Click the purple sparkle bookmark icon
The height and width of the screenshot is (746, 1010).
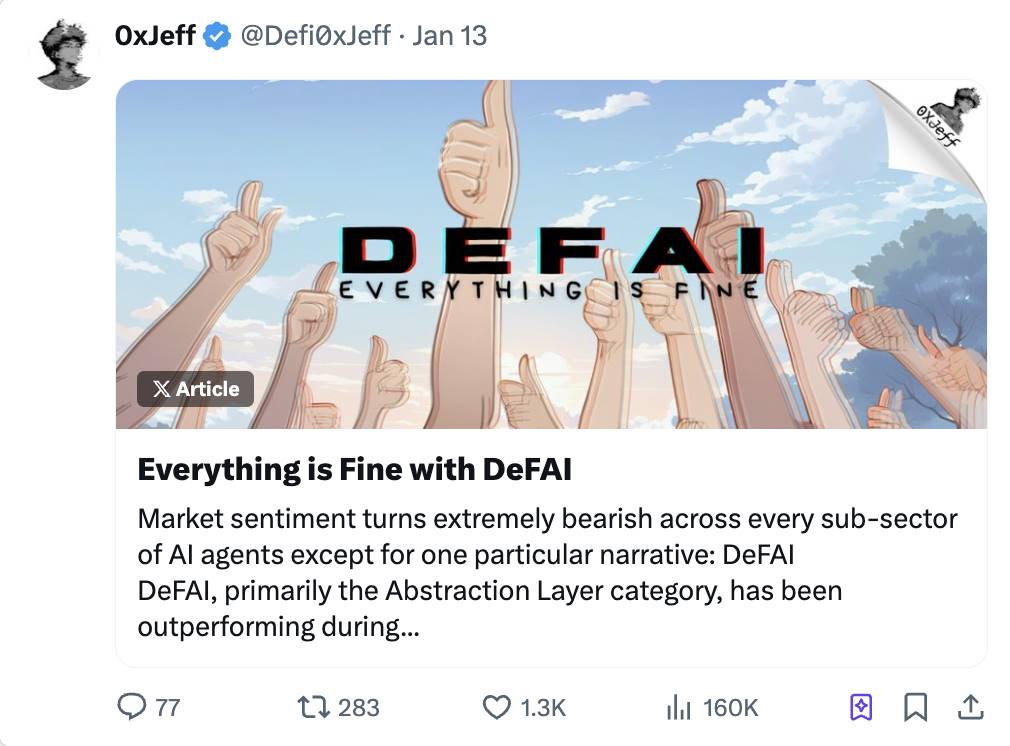(x=860, y=707)
